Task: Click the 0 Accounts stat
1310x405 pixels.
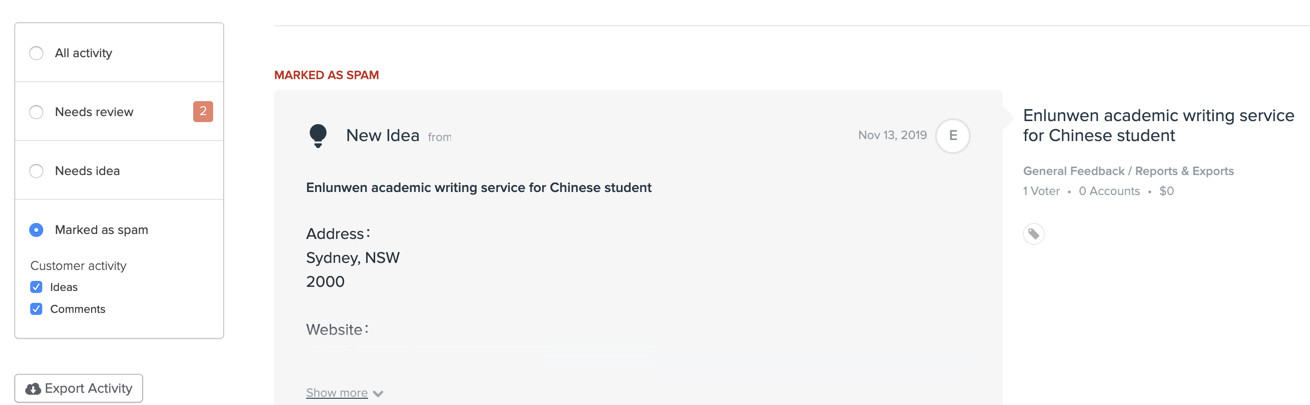Action: 1109,191
